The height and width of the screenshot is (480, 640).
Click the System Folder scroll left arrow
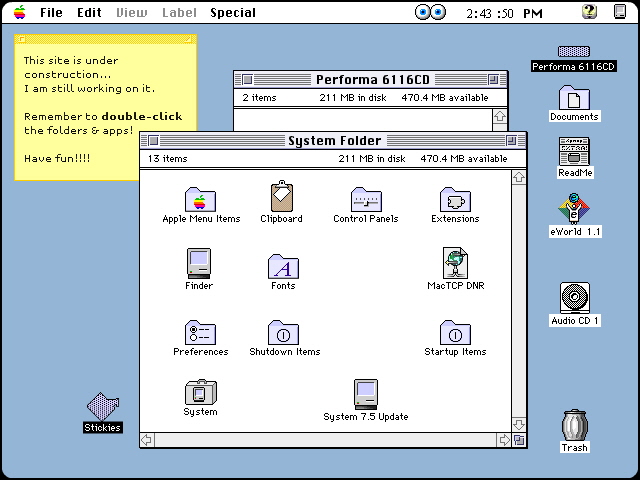pos(147,440)
